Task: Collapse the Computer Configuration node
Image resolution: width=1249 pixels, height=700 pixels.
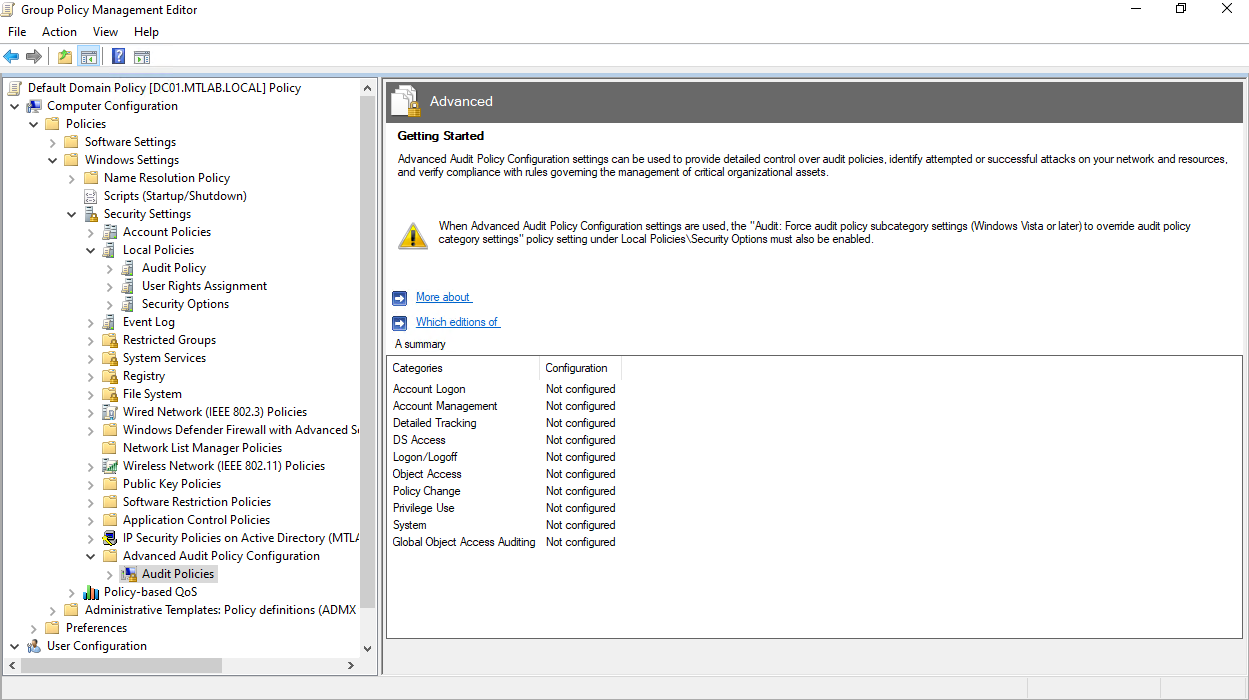Action: pyautogui.click(x=14, y=106)
